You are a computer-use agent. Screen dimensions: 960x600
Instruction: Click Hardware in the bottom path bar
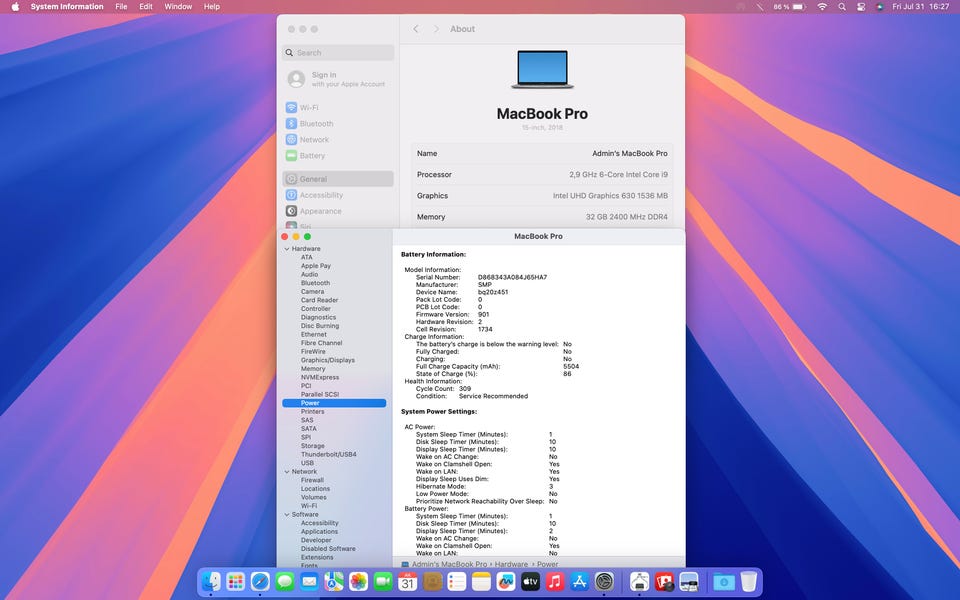pos(511,564)
